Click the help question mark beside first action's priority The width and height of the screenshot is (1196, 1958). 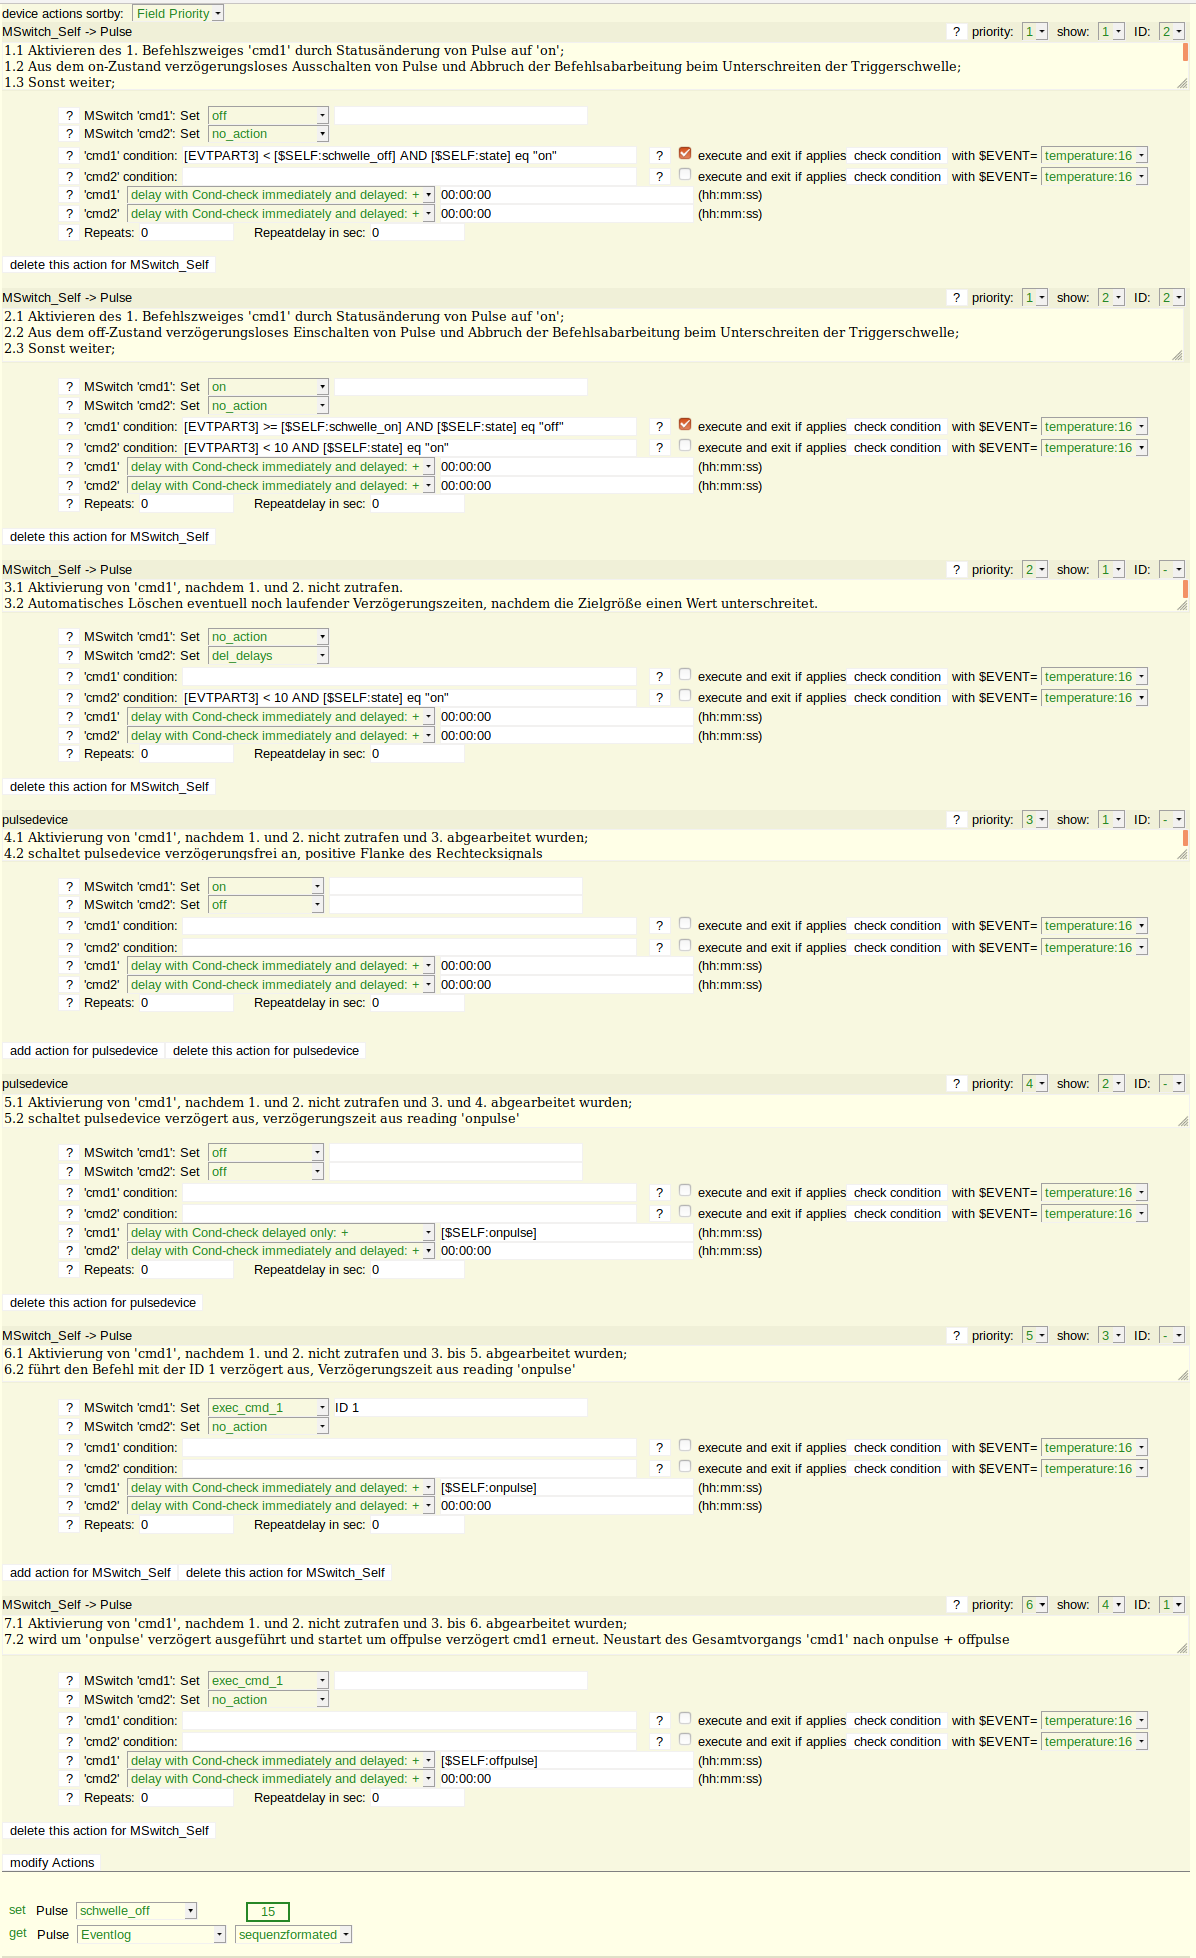pyautogui.click(x=956, y=32)
